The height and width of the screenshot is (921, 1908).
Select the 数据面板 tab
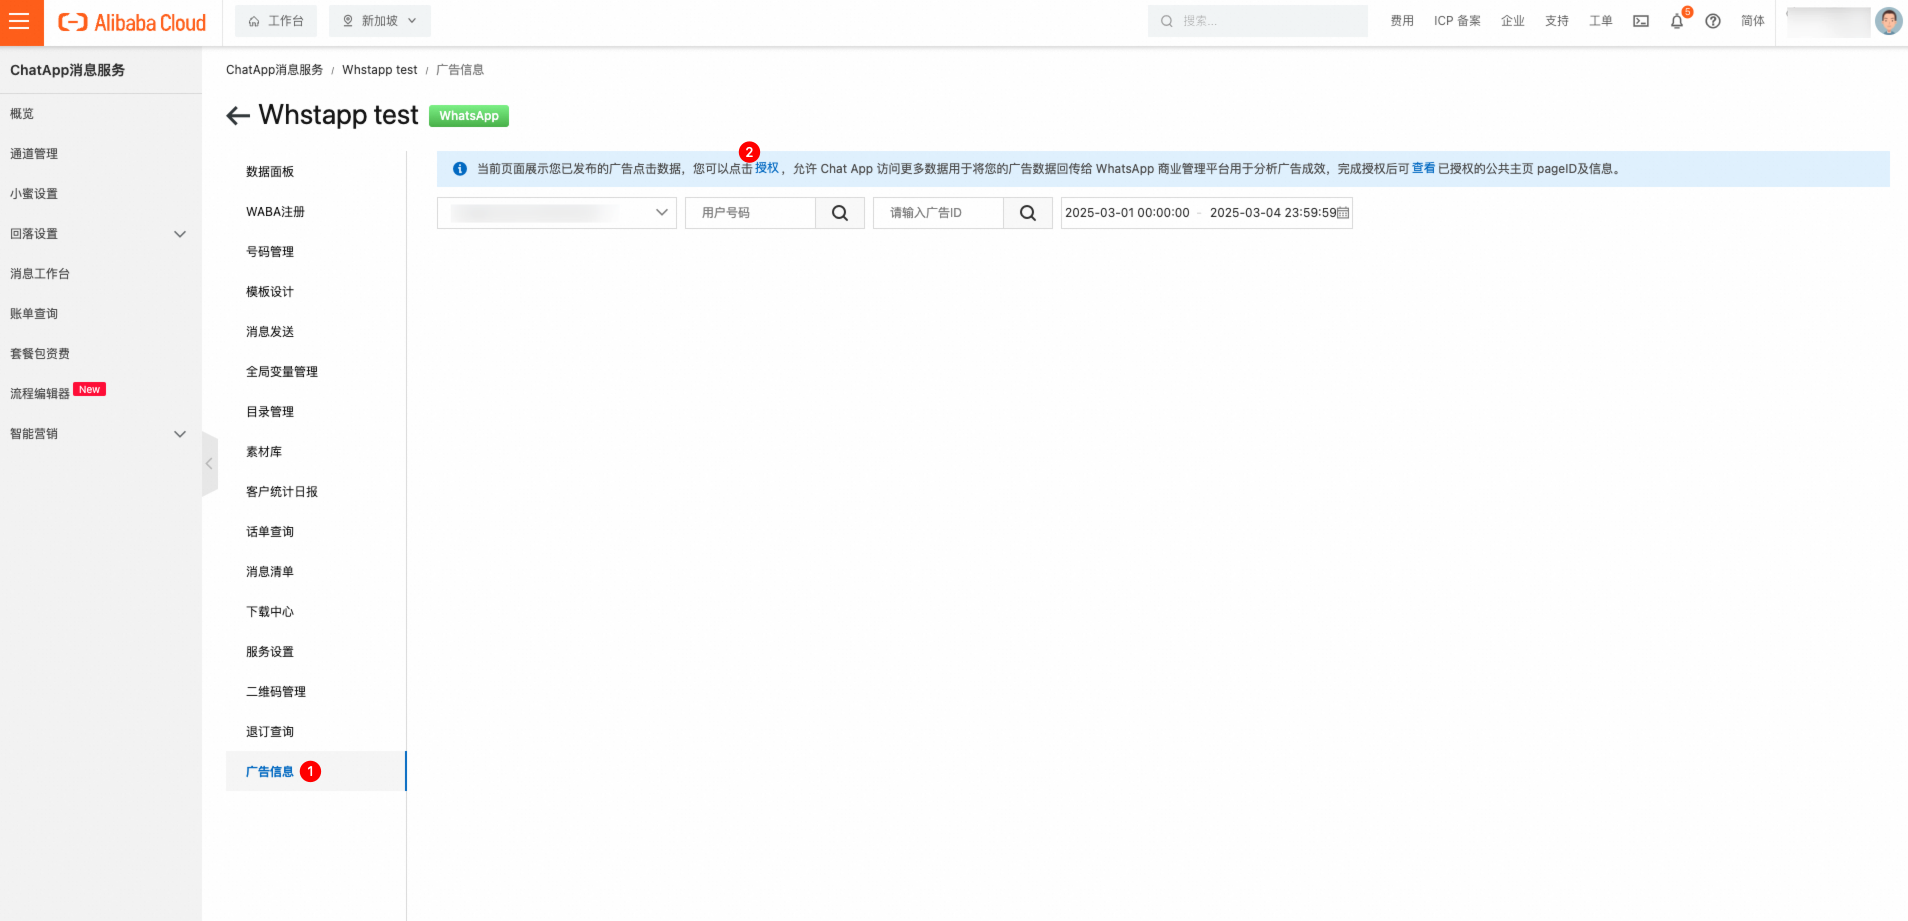(x=316, y=172)
